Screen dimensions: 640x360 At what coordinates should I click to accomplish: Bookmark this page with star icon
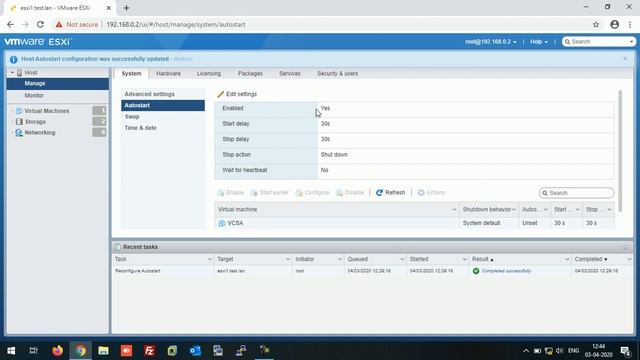596,24
